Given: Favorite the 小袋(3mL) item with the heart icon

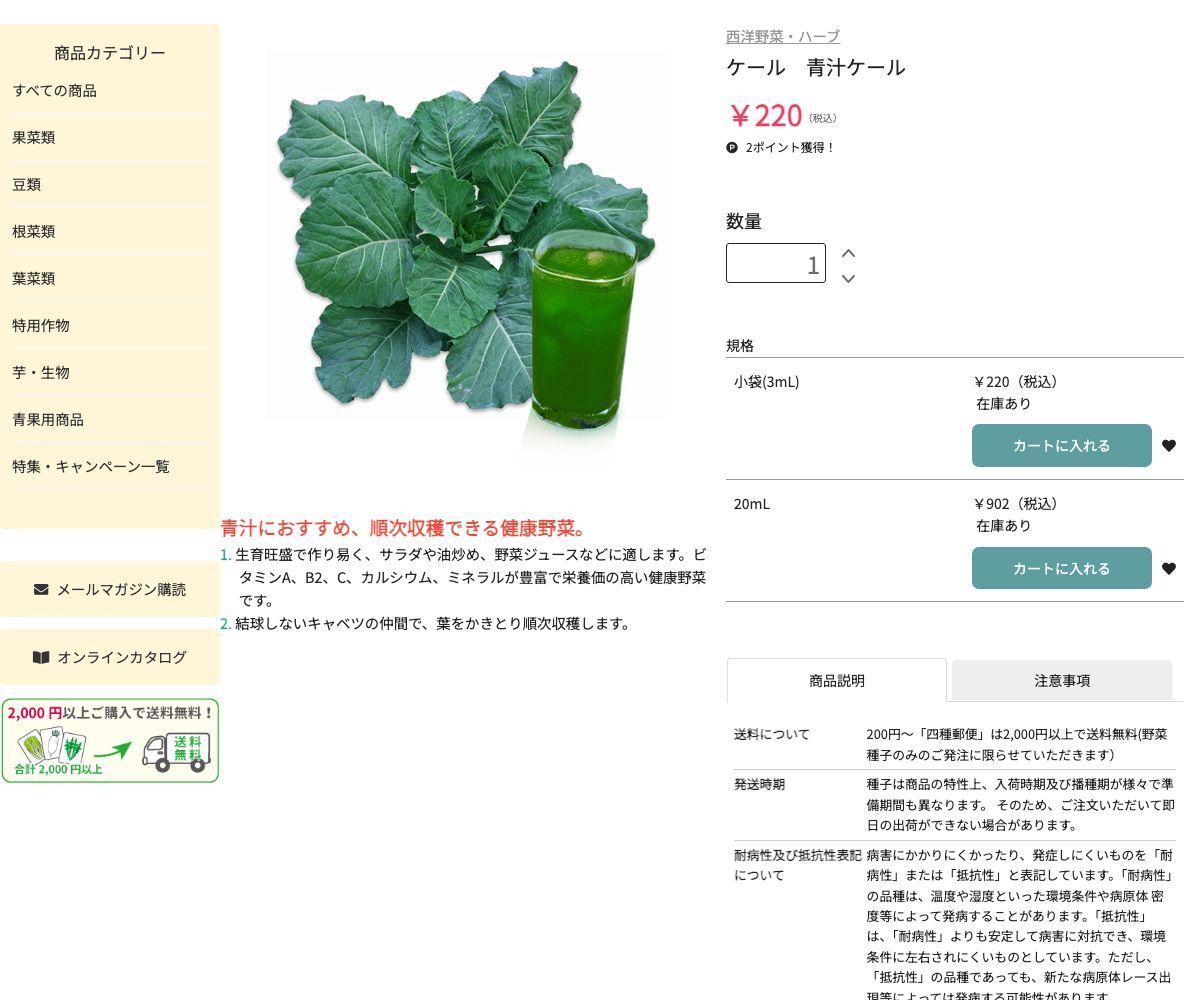Looking at the screenshot, I should pyautogui.click(x=1169, y=445).
